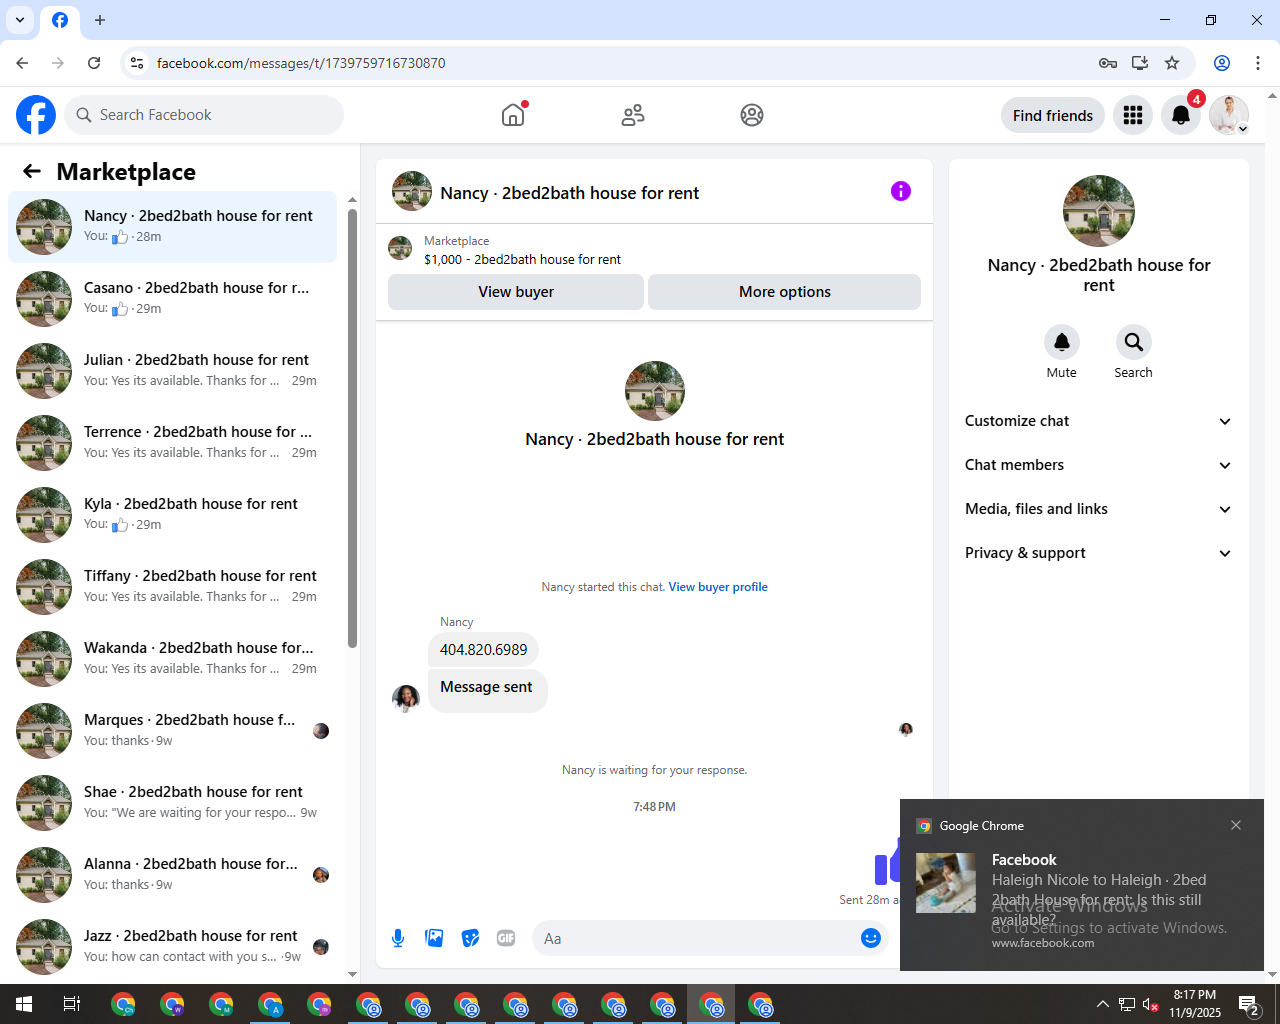
Task: Open the Facebook menu grid icon
Action: point(1133,115)
